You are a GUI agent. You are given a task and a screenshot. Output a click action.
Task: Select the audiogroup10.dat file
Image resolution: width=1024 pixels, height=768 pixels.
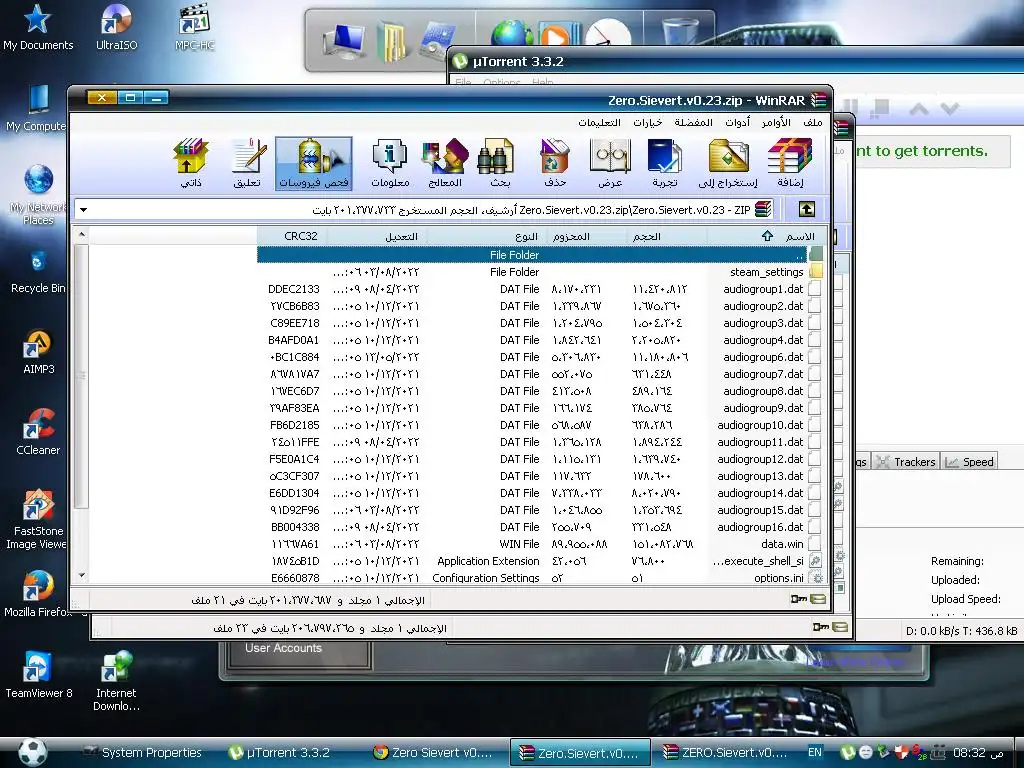tap(540, 424)
